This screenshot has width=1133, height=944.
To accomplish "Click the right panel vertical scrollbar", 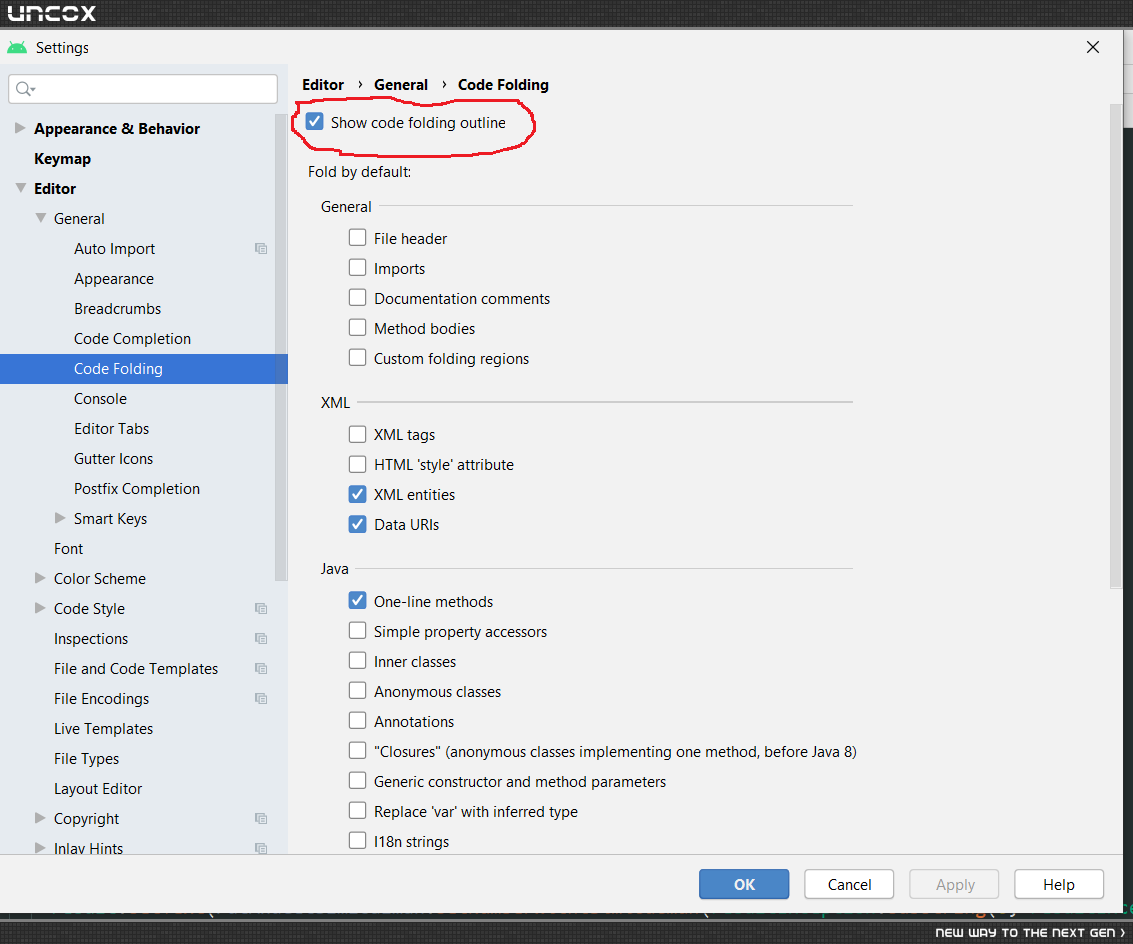I will (x=1116, y=346).
